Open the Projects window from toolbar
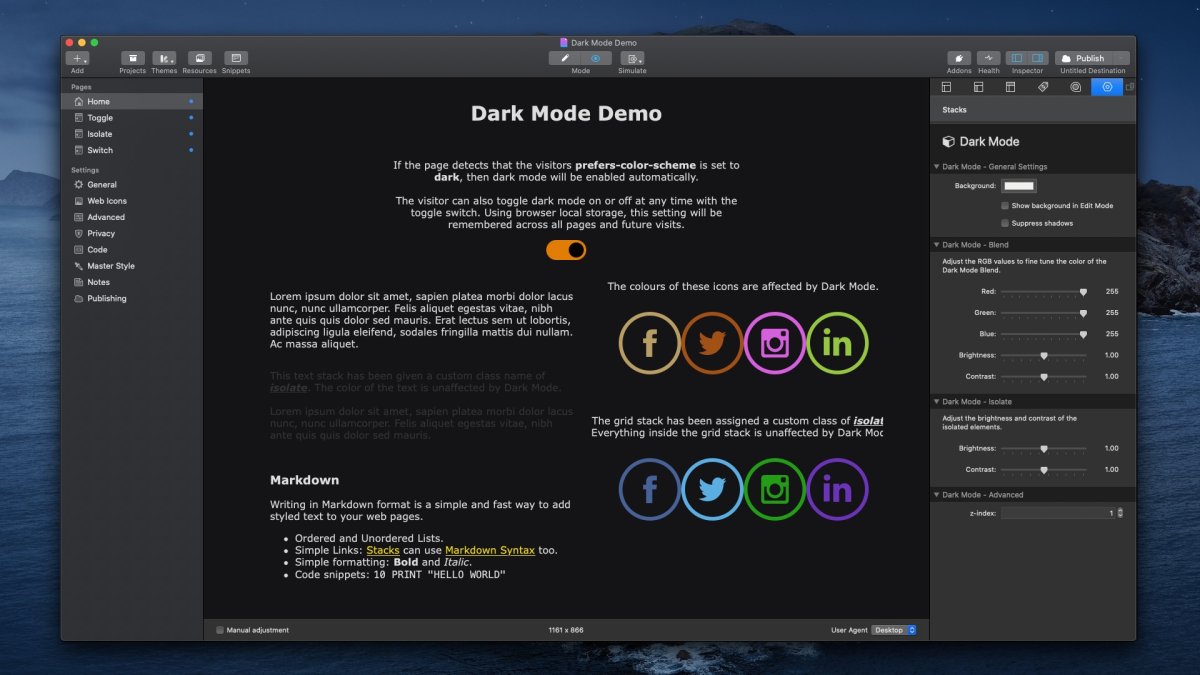1200x675 pixels. click(x=132, y=59)
